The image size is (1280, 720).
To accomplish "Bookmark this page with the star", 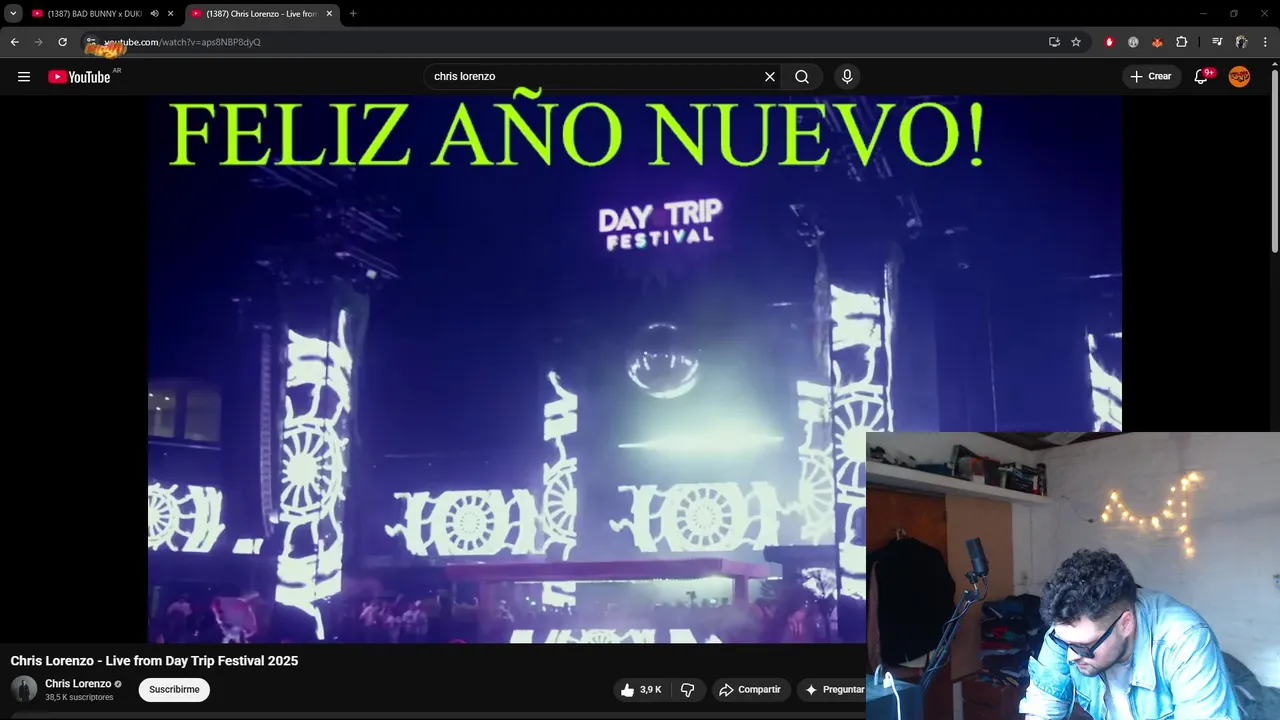I will pos(1076,42).
